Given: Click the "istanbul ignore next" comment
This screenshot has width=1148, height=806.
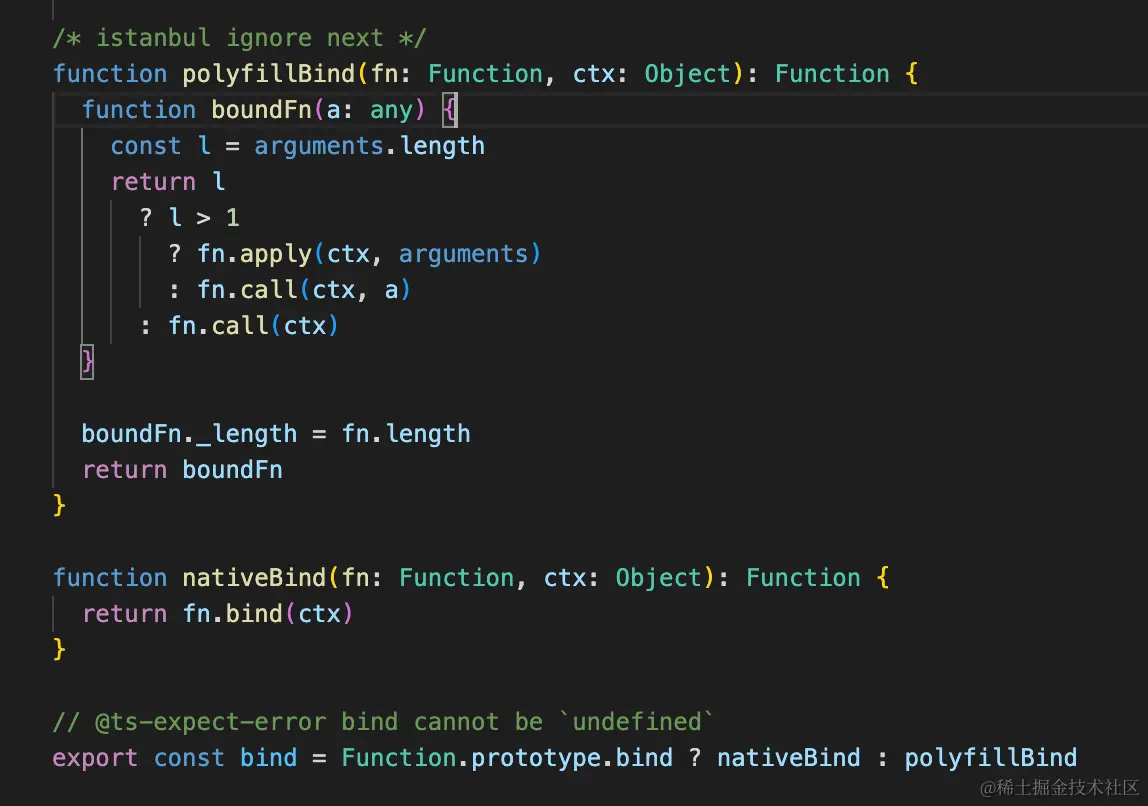Looking at the screenshot, I should (x=239, y=37).
